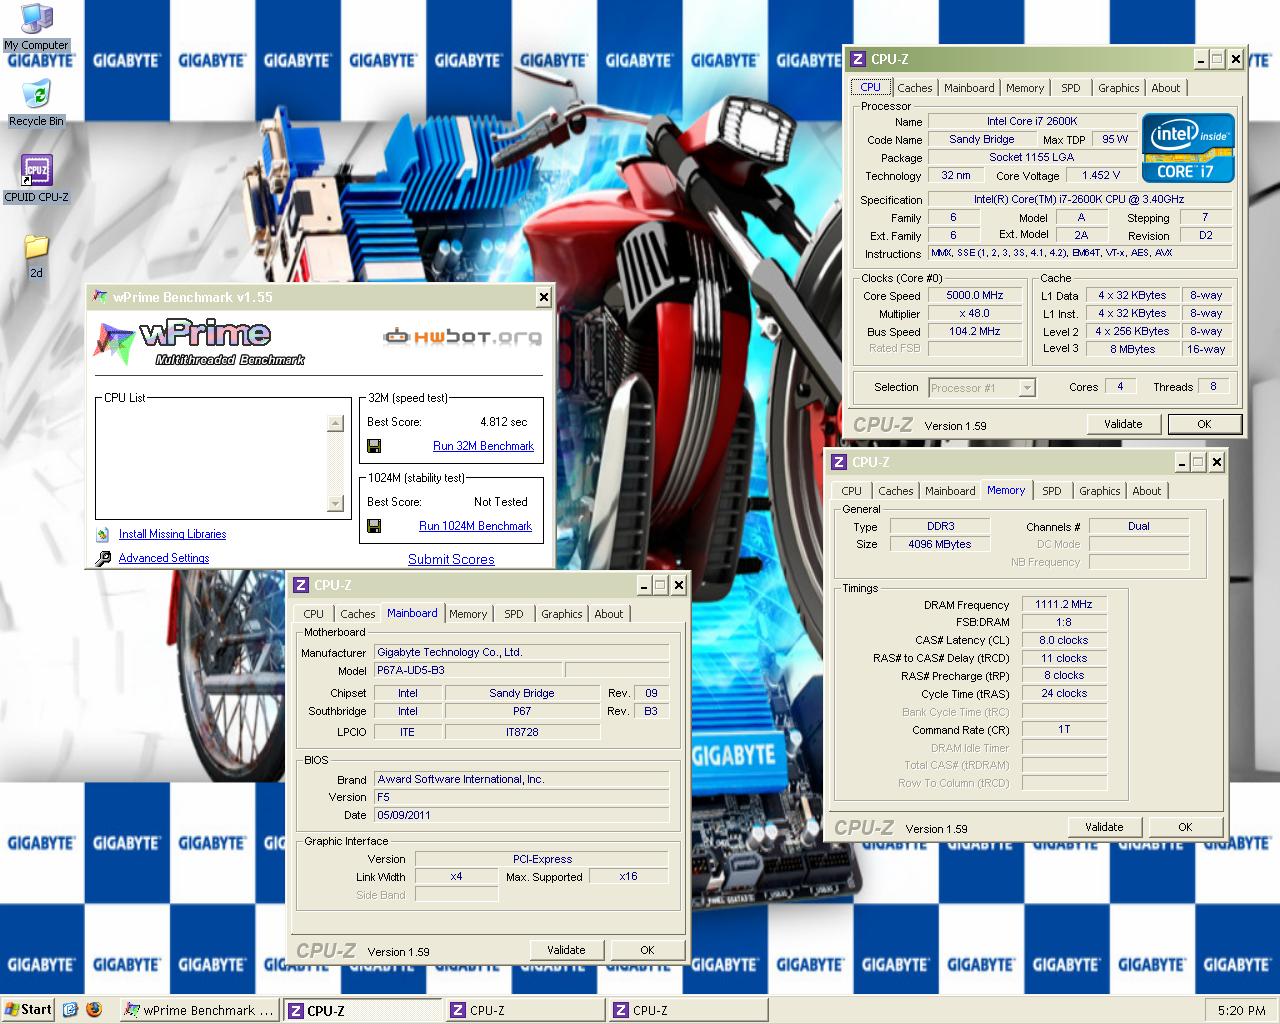The height and width of the screenshot is (1024, 1280).
Task: Switch to CPU tab in Memory window
Action: point(851,491)
